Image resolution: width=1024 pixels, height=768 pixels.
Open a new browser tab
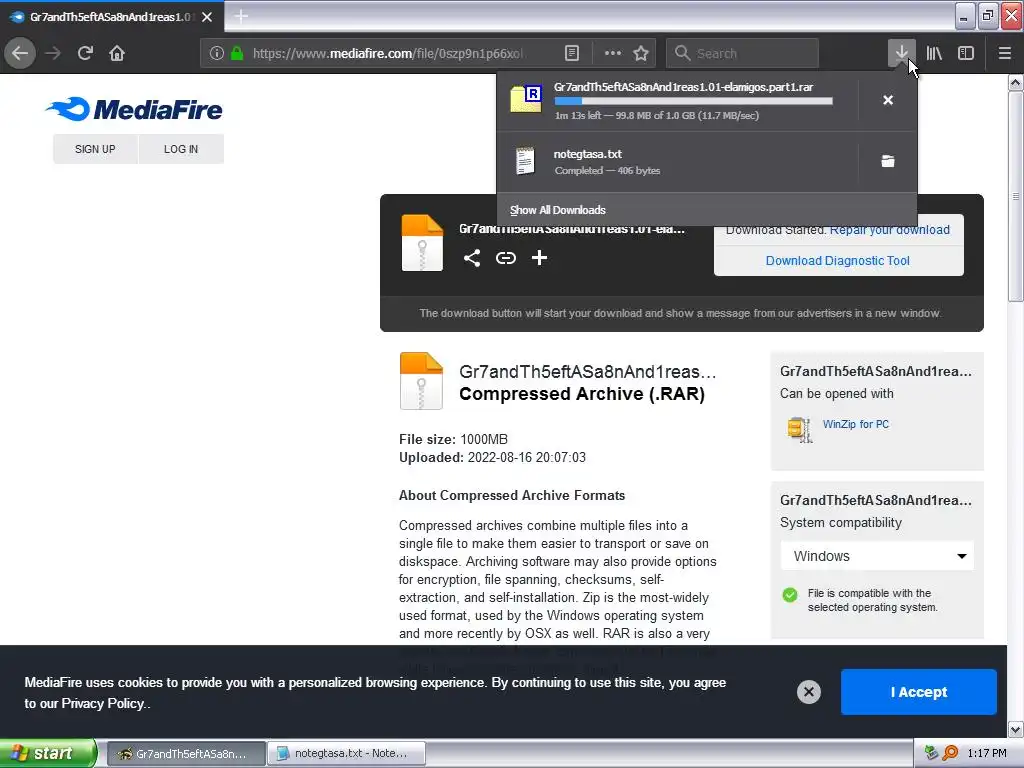point(241,16)
